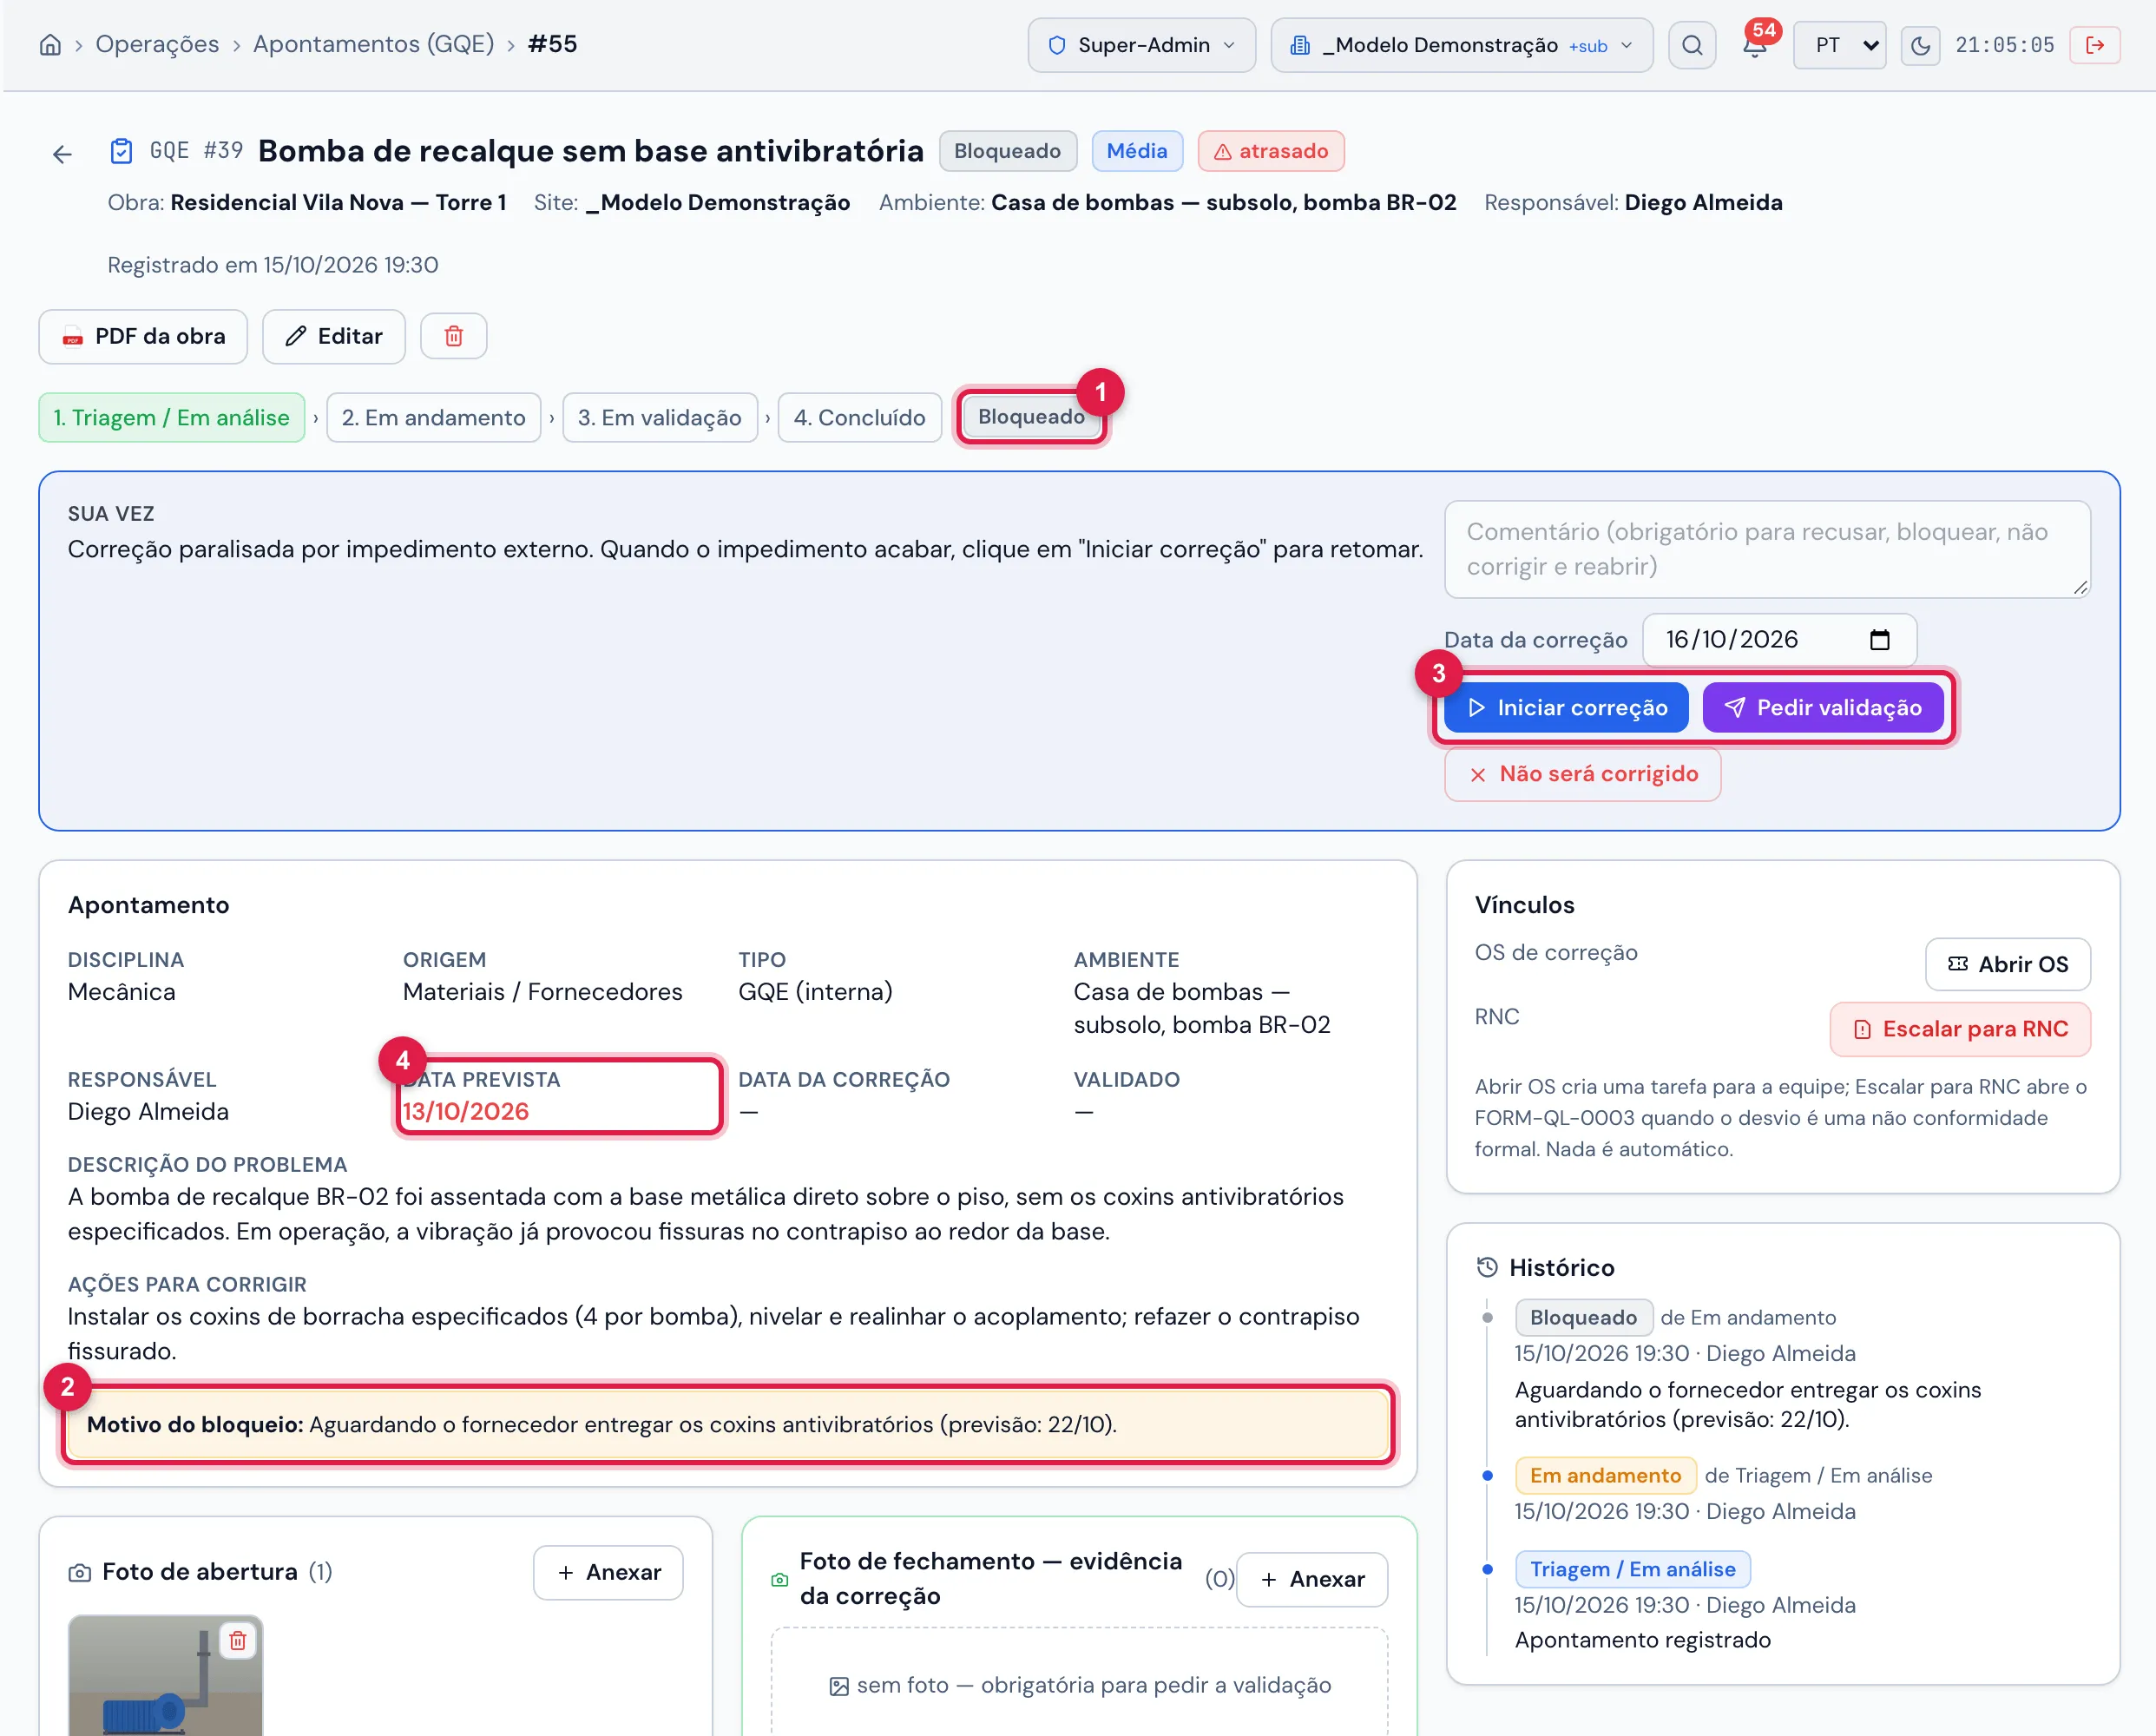The width and height of the screenshot is (2156, 1736).
Task: Open the PT language dropdown
Action: point(1839,45)
